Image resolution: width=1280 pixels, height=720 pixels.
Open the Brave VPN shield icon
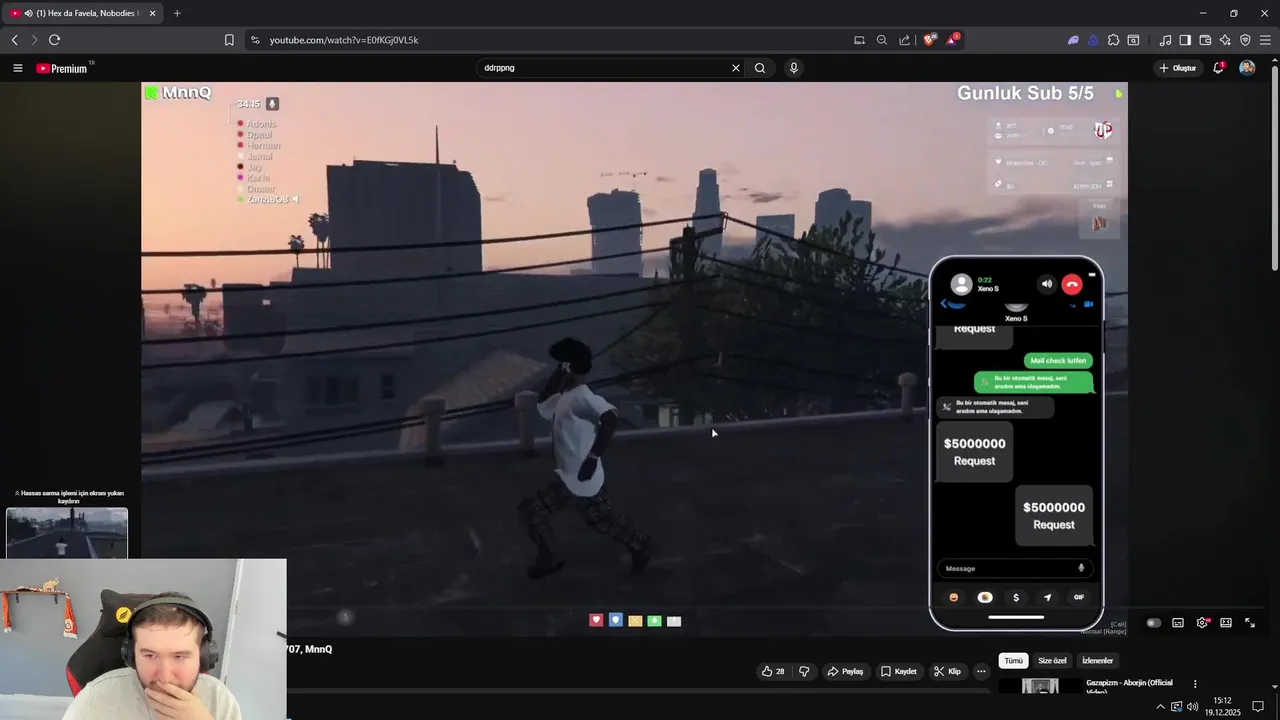pos(1245,40)
